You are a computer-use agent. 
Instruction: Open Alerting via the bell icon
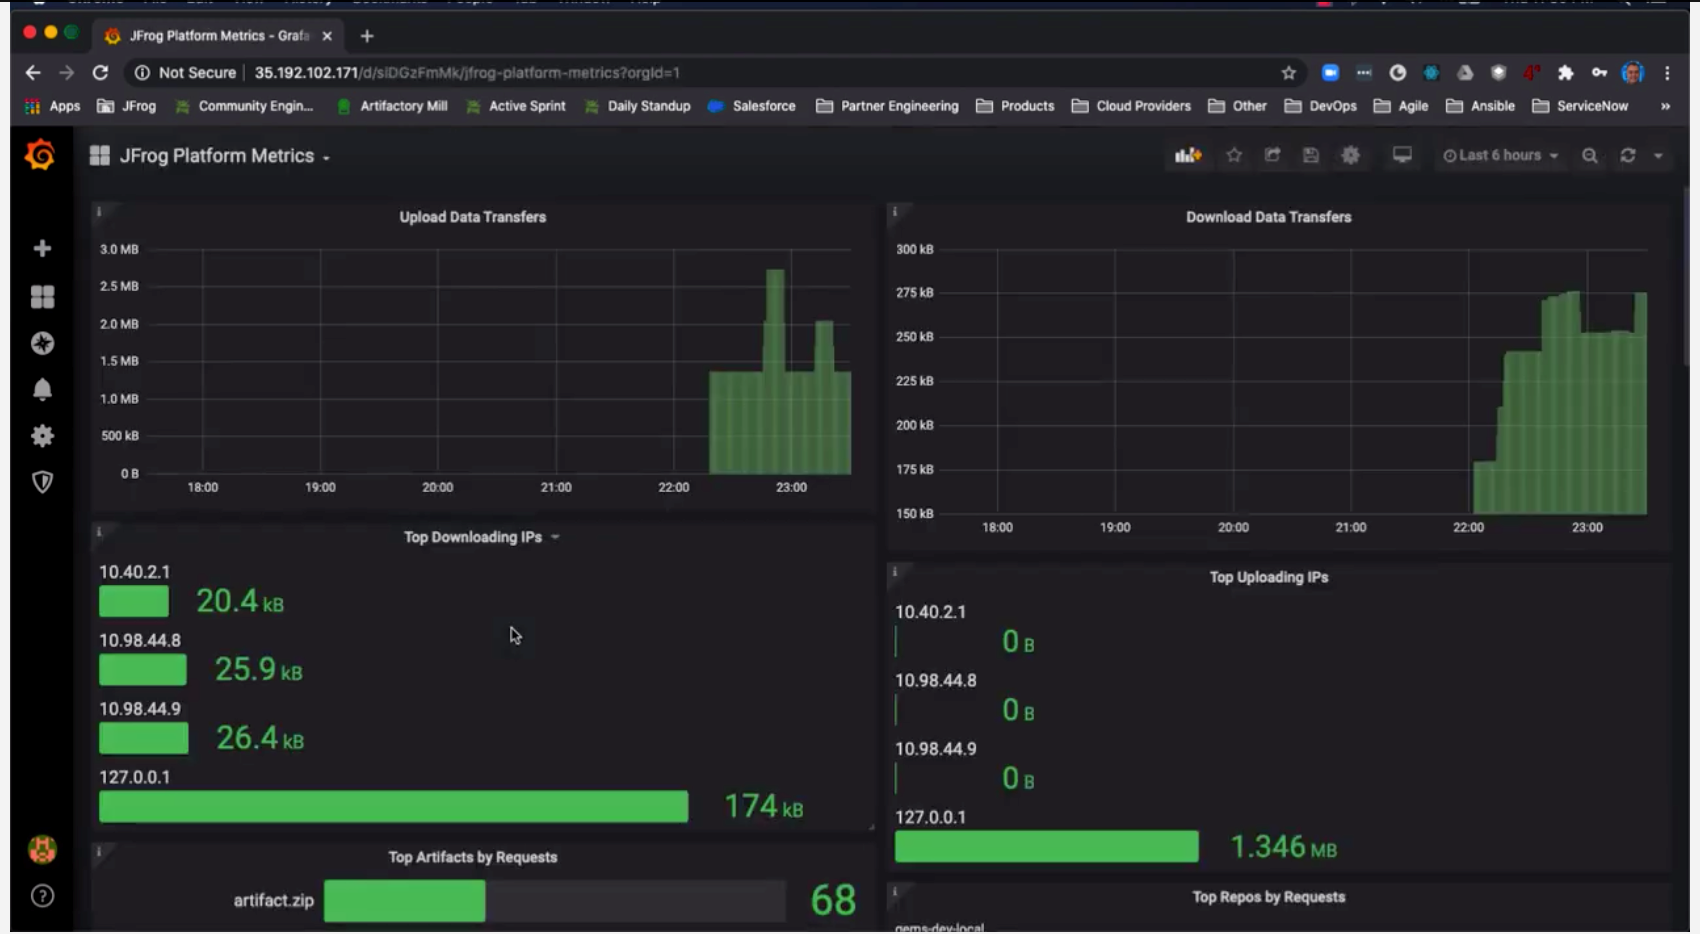pyautogui.click(x=42, y=389)
